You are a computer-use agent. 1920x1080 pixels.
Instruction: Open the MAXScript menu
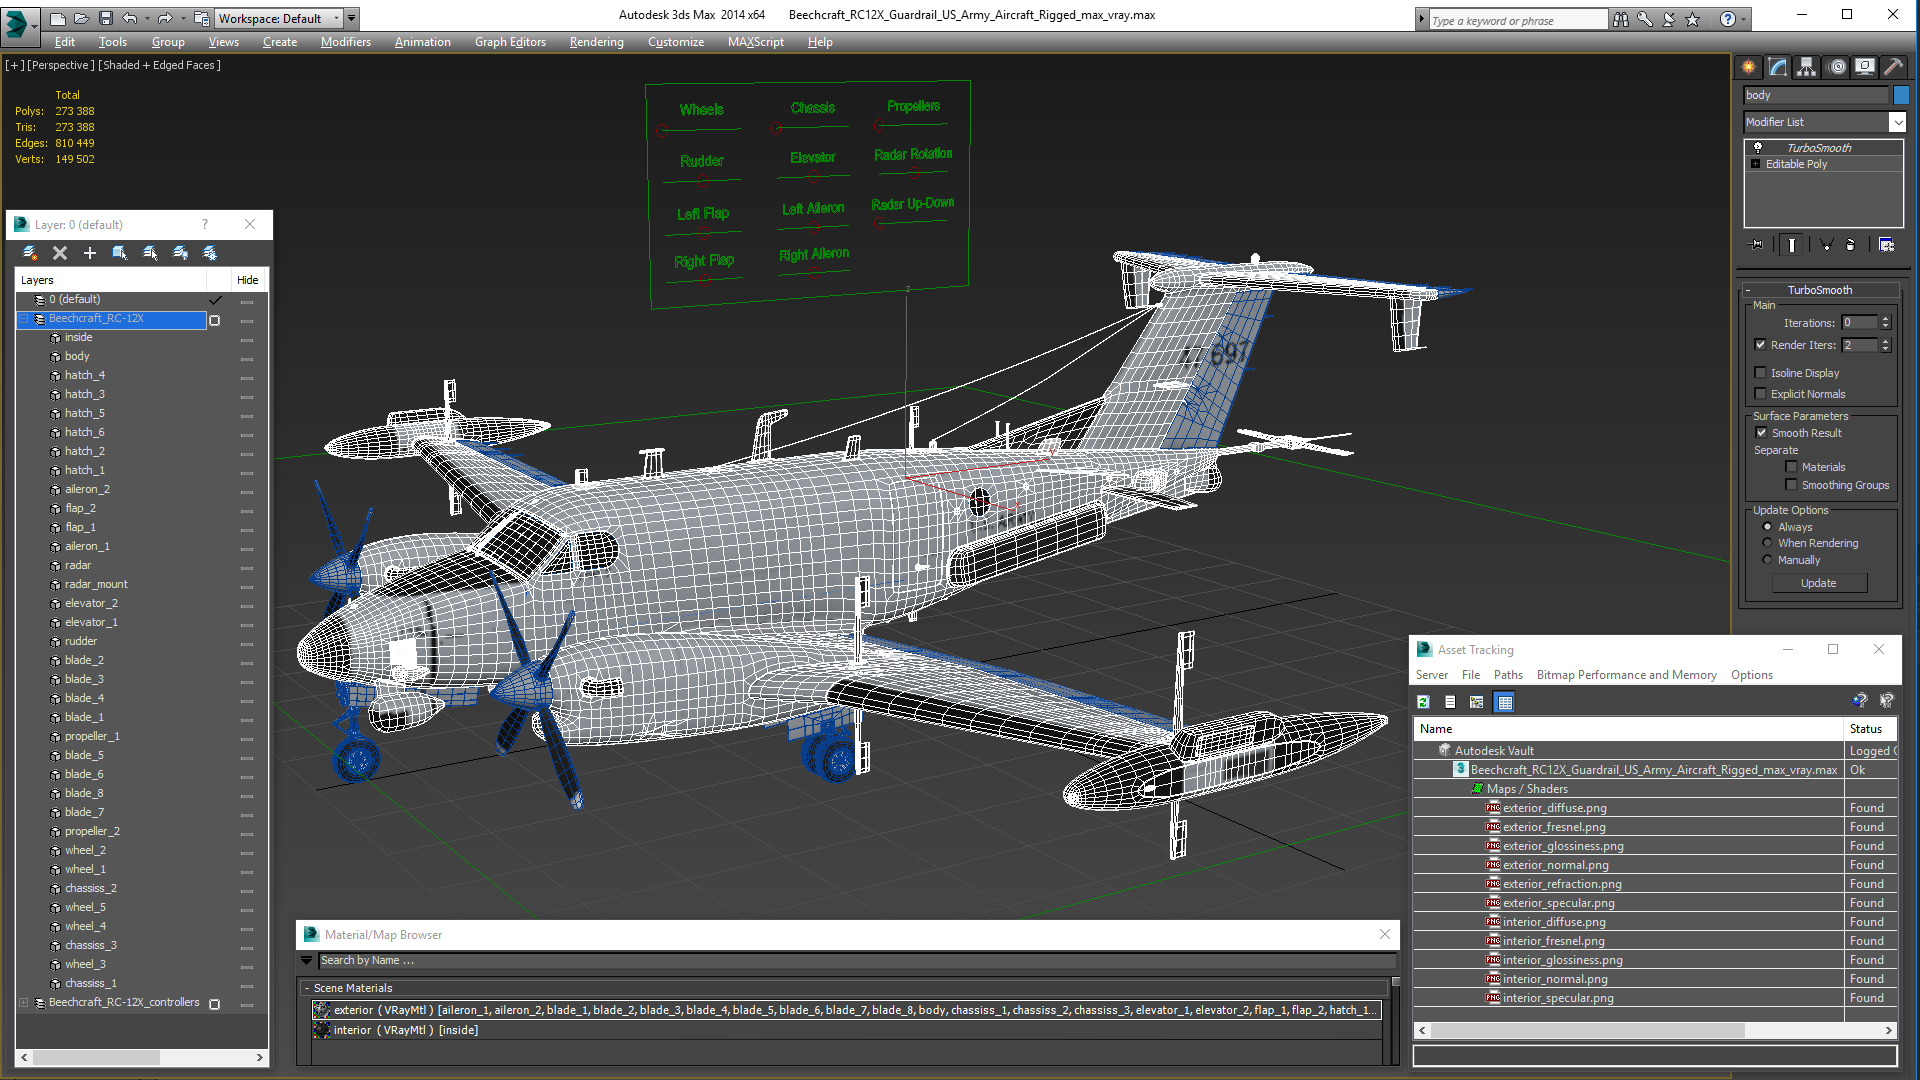(755, 42)
